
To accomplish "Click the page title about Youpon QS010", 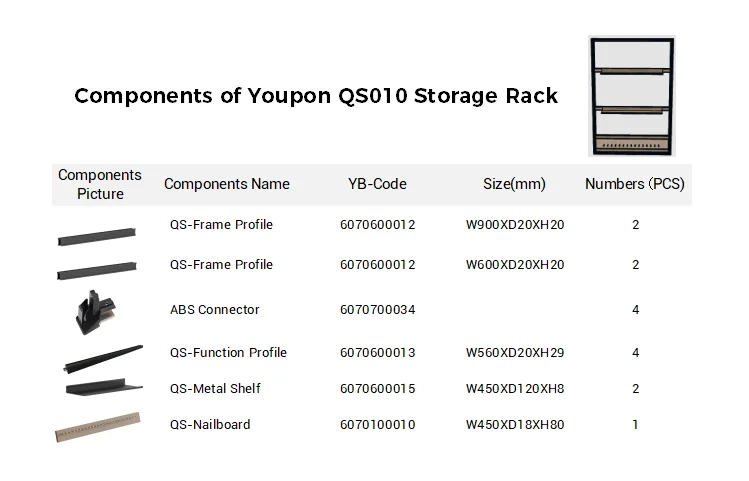I will pyautogui.click(x=316, y=96).
